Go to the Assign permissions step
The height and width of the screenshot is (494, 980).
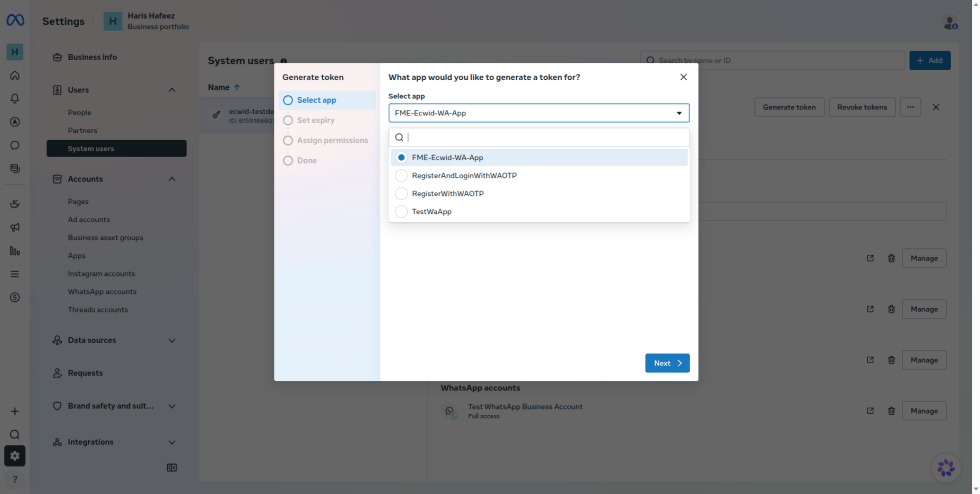(x=327, y=140)
